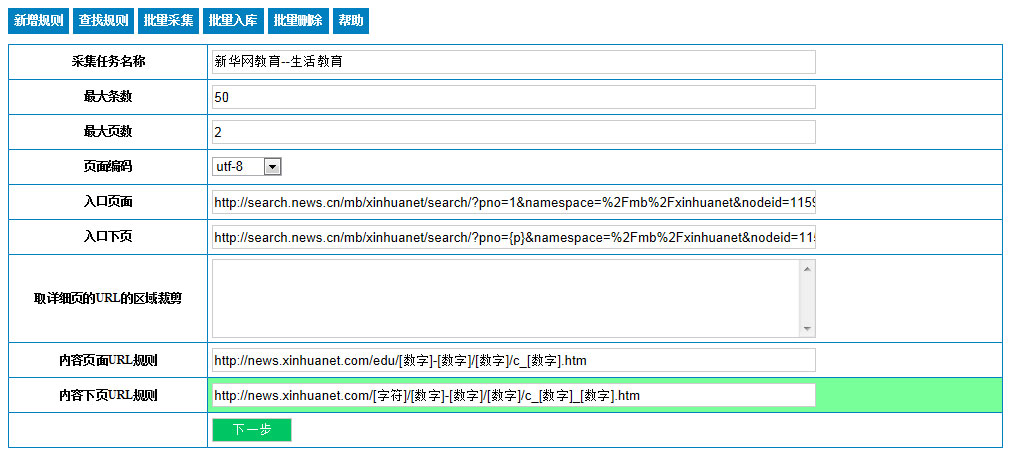
Task: Click the 内容页面URL规则 input field
Action: (x=513, y=360)
